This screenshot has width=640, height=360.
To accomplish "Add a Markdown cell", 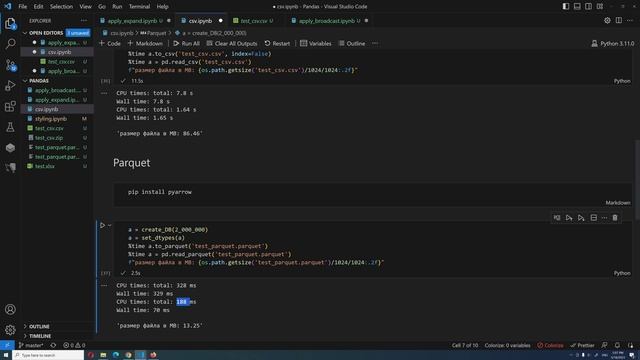I will point(145,43).
